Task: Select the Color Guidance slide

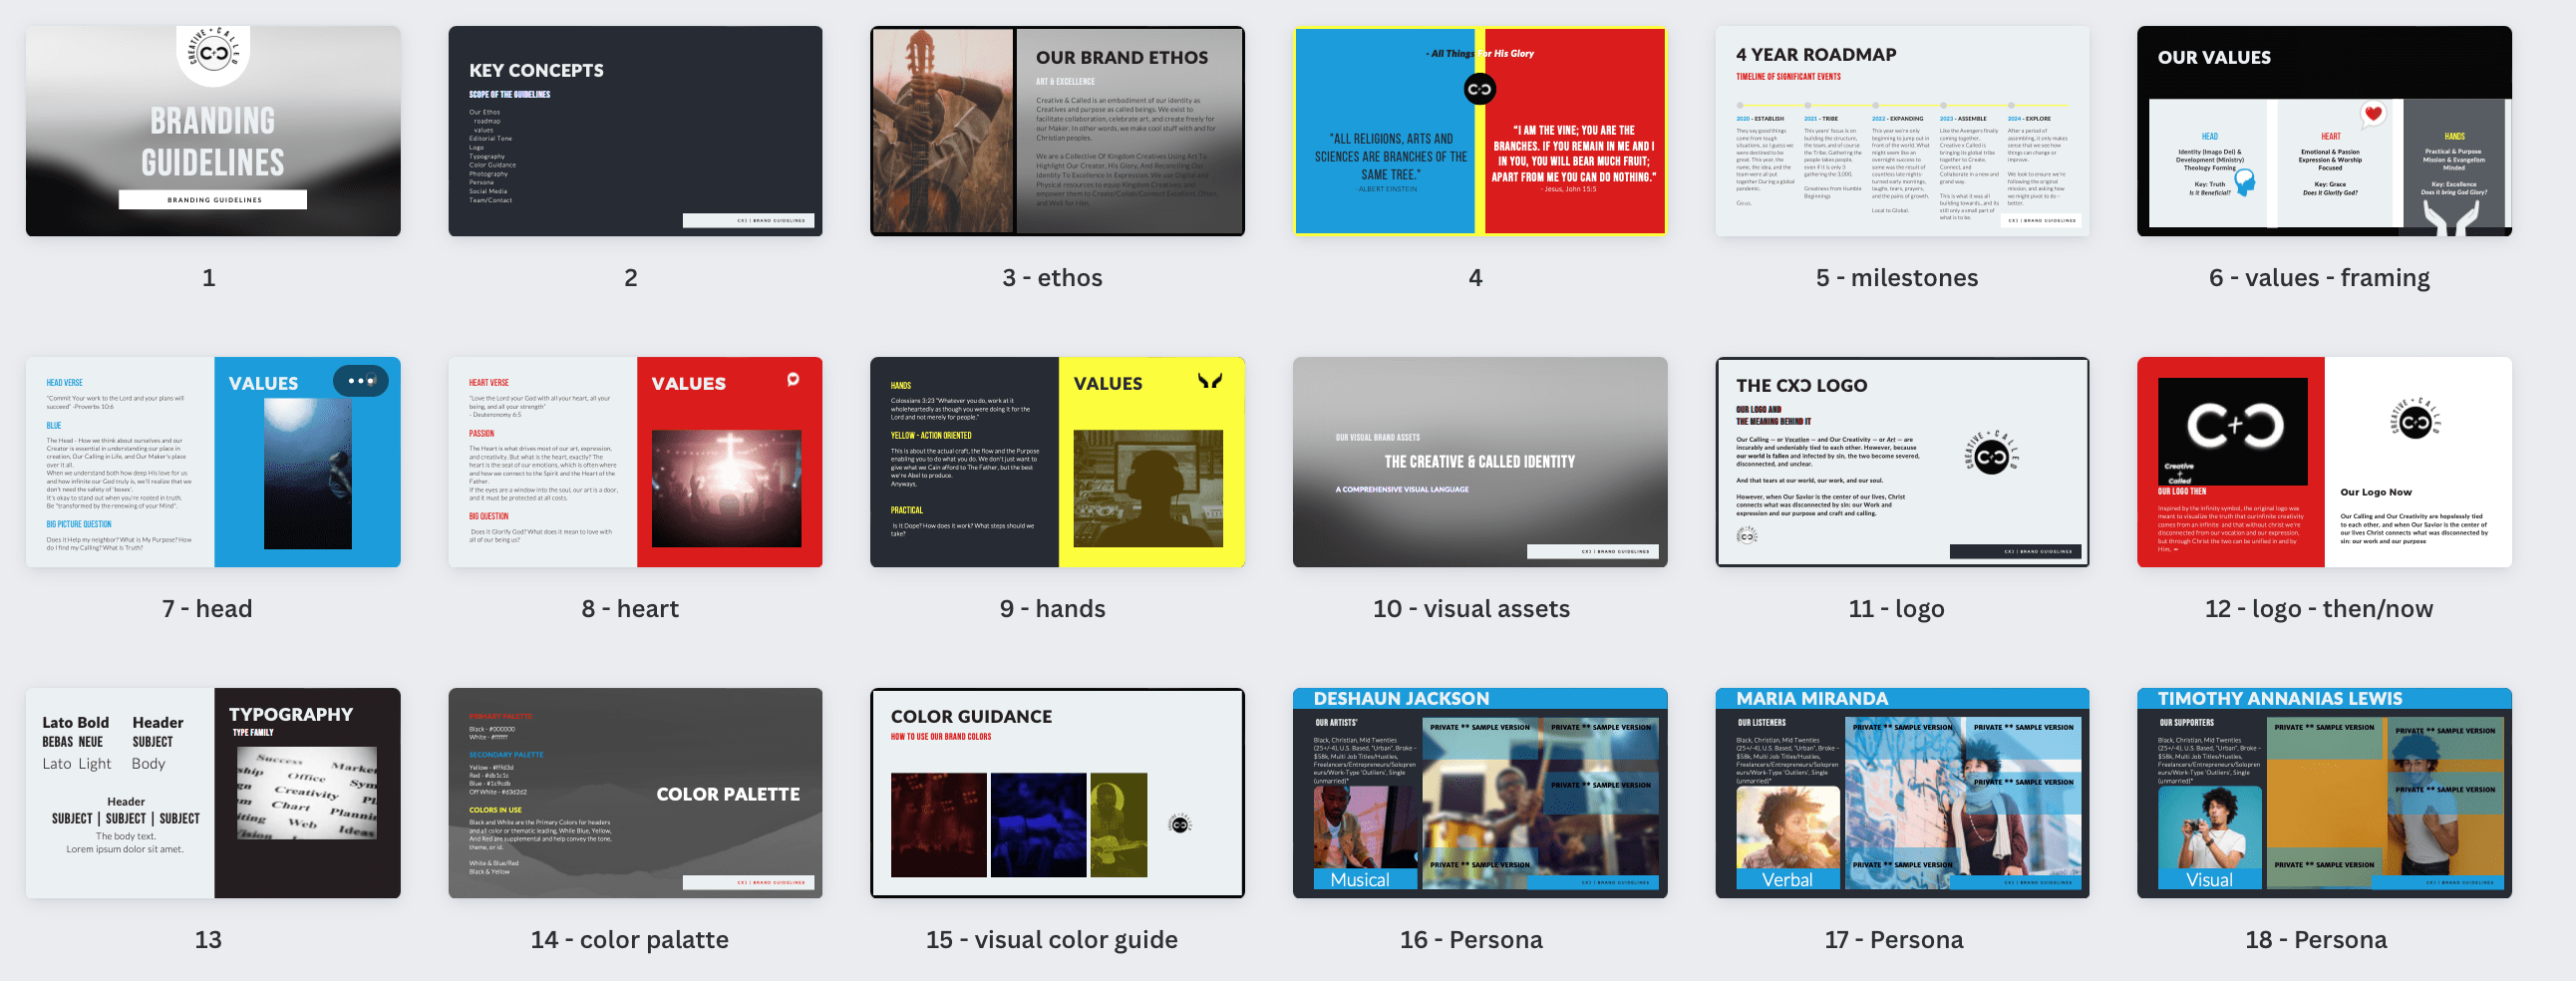Action: (x=1057, y=793)
